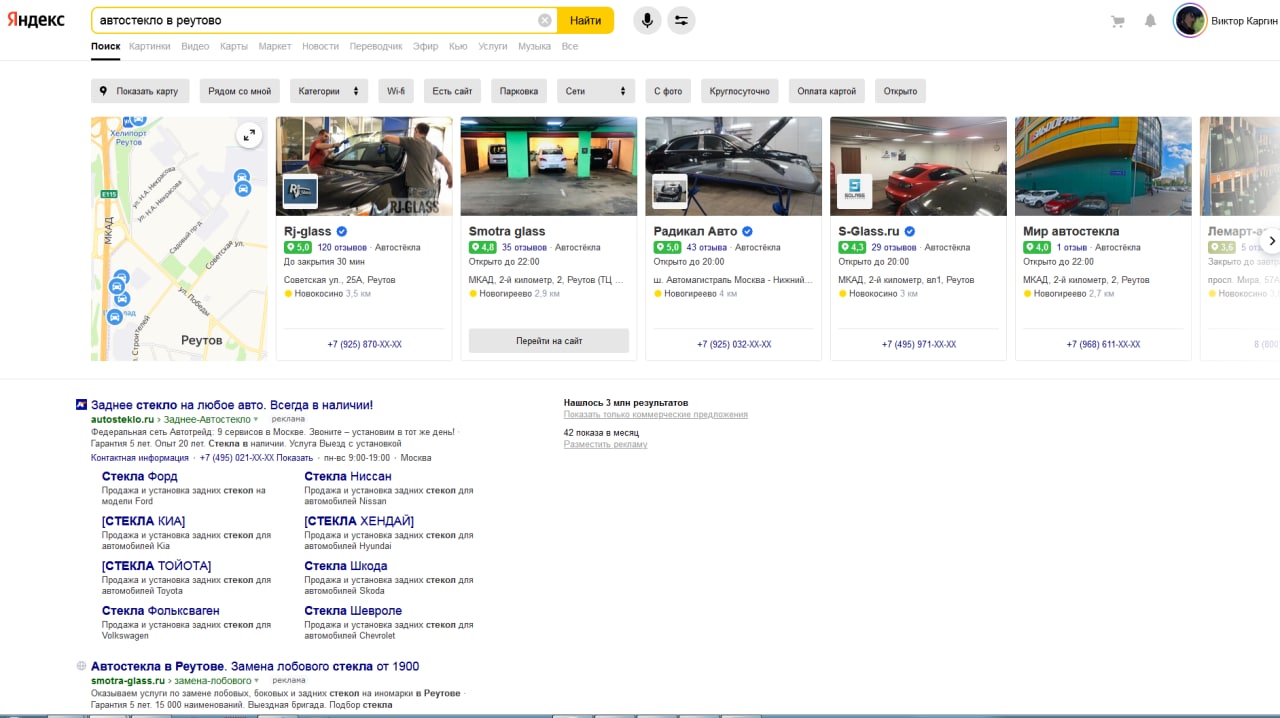The image size is (1280, 718).
Task: Click S-Glass.ru company logo badge
Action: 854,191
